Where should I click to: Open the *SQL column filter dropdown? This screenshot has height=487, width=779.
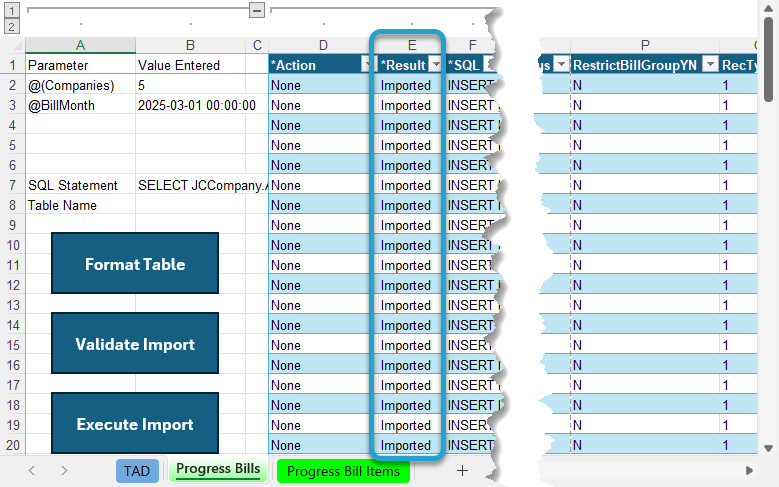pos(489,65)
